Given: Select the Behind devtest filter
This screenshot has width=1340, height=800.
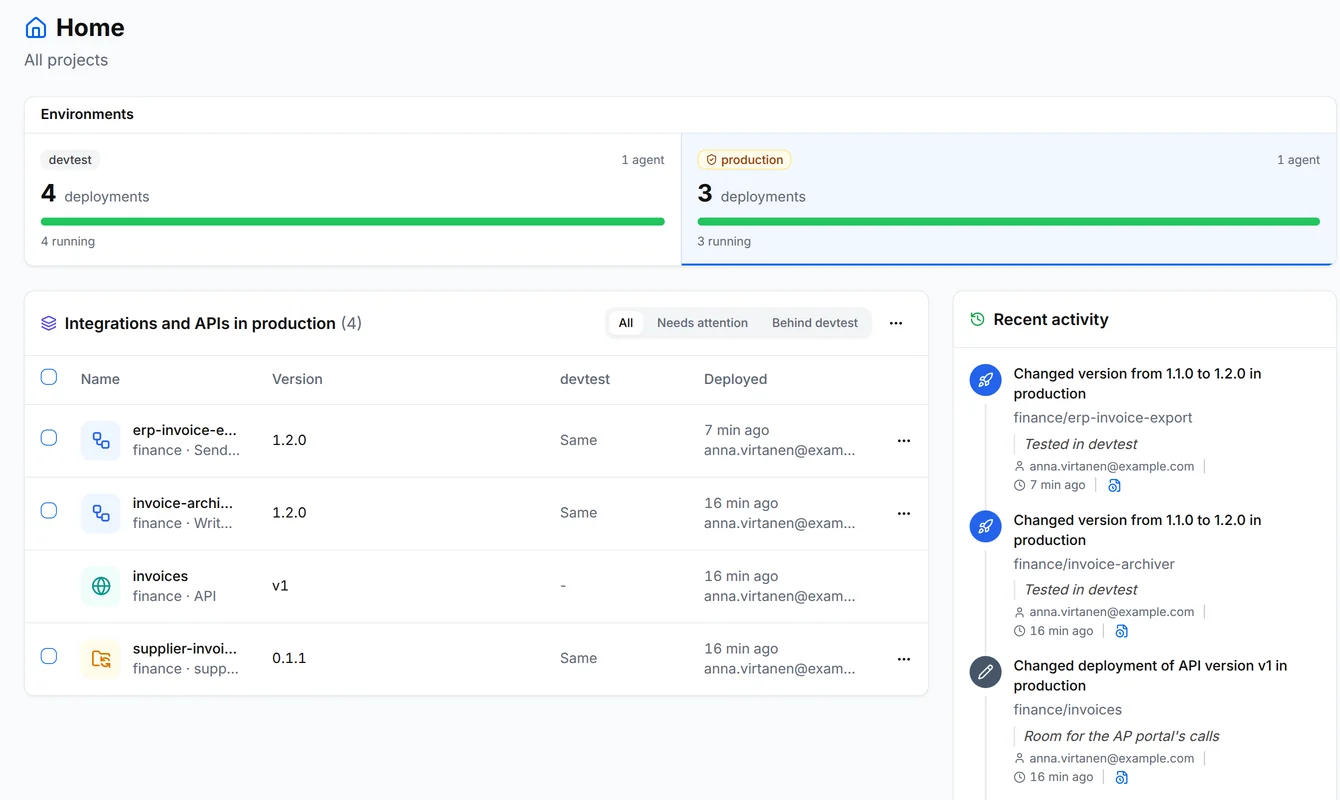Looking at the screenshot, I should pyautogui.click(x=815, y=323).
